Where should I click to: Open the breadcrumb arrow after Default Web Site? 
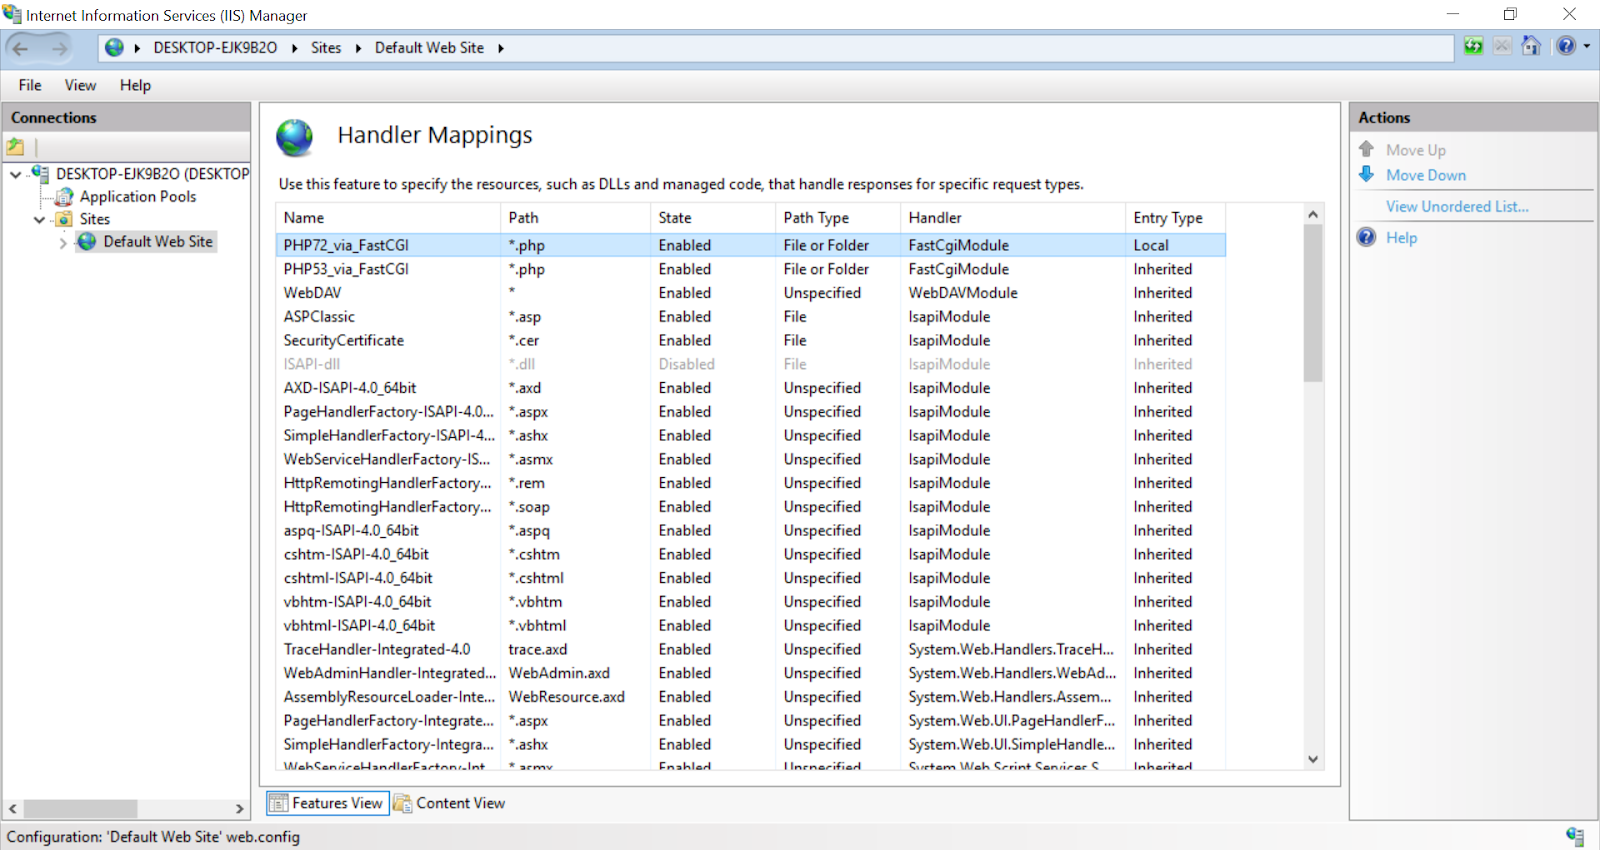coord(501,48)
